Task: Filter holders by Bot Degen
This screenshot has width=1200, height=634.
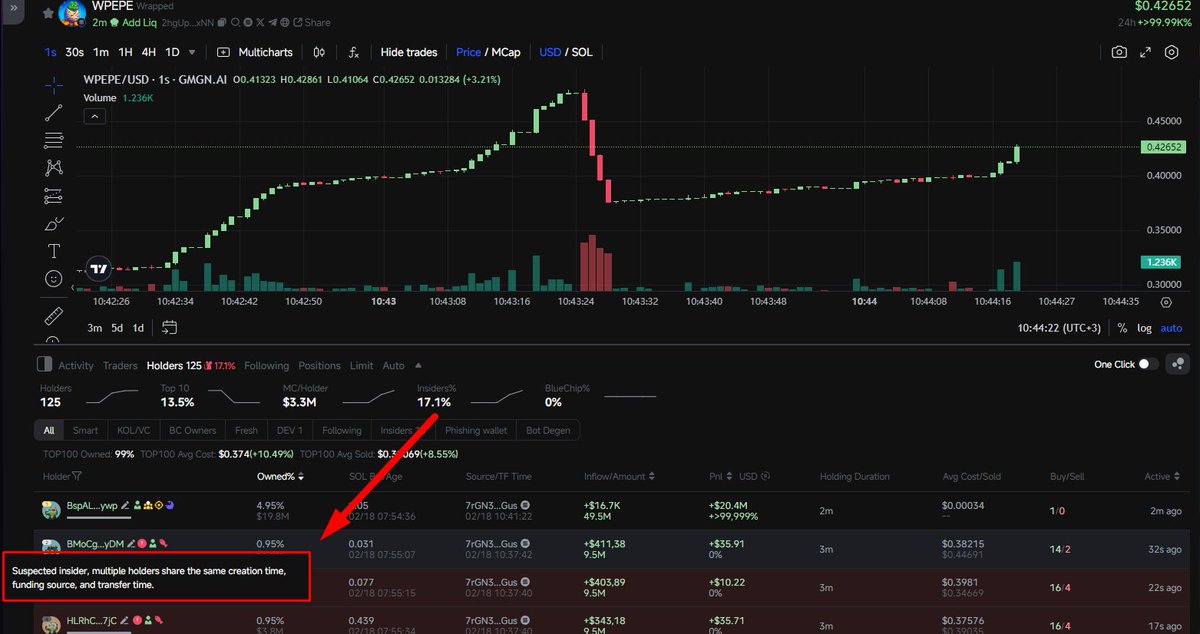Action: pos(549,430)
